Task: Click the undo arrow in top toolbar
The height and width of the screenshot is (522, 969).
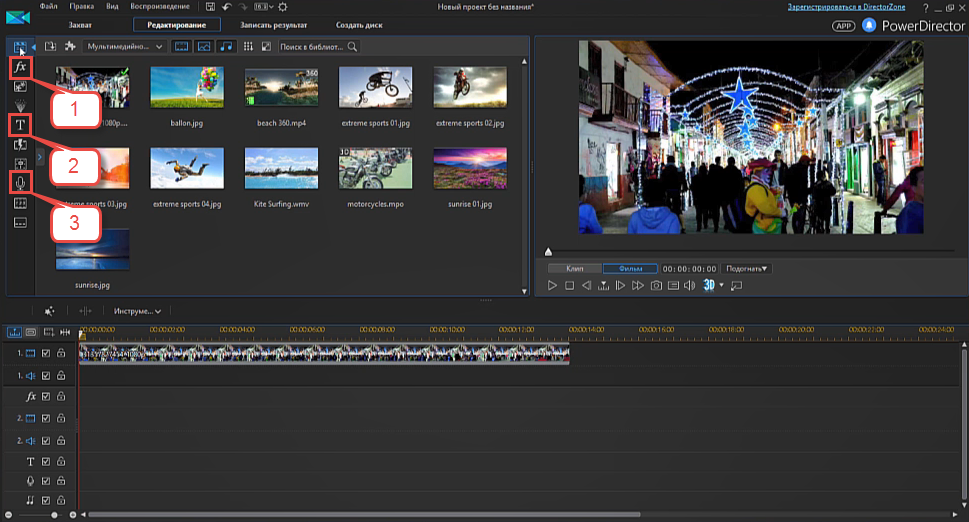Action: coord(227,7)
